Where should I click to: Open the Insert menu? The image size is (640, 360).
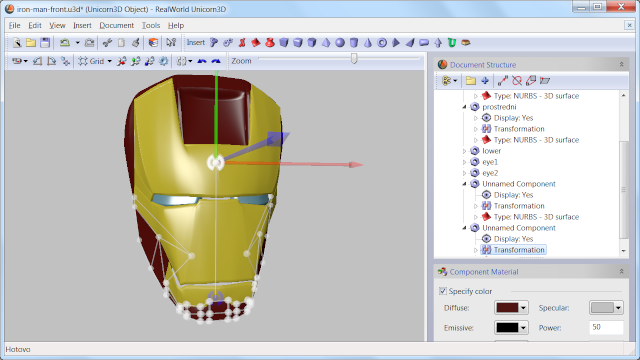tap(82, 25)
